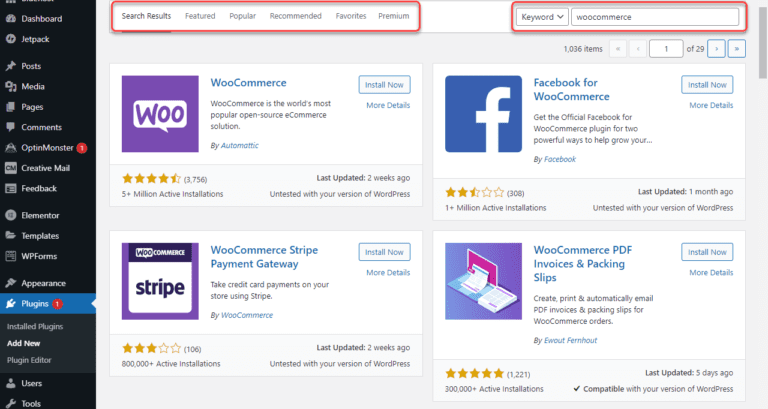Viewport: 768px width, 409px height.
Task: Open Jetpack from the sidebar
Action: pos(35,37)
